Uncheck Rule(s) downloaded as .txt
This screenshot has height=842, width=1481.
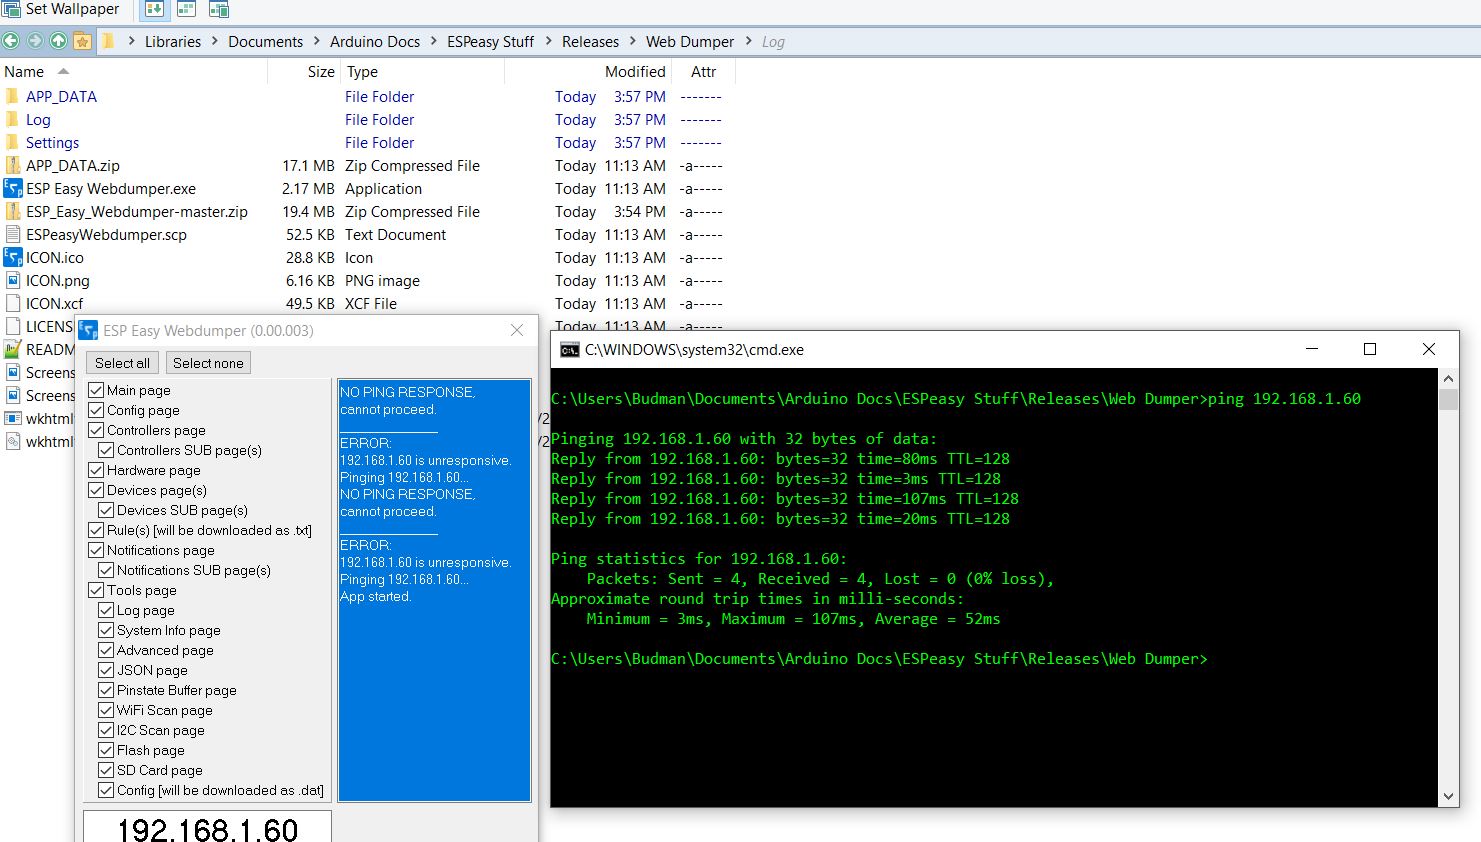[x=96, y=530]
